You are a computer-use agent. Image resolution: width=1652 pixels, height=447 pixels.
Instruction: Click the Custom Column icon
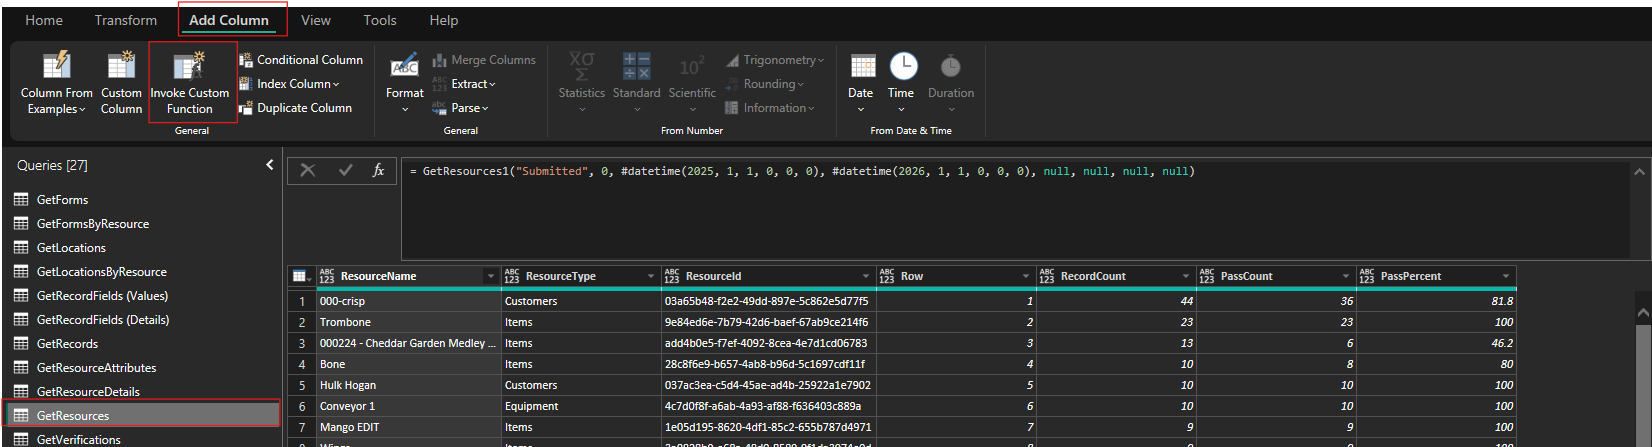tap(121, 66)
